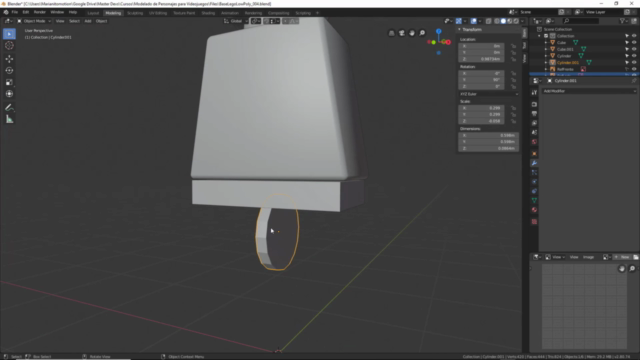This screenshot has width=640, height=360.
Task: Open the Object Mode dropdown
Action: (34, 21)
